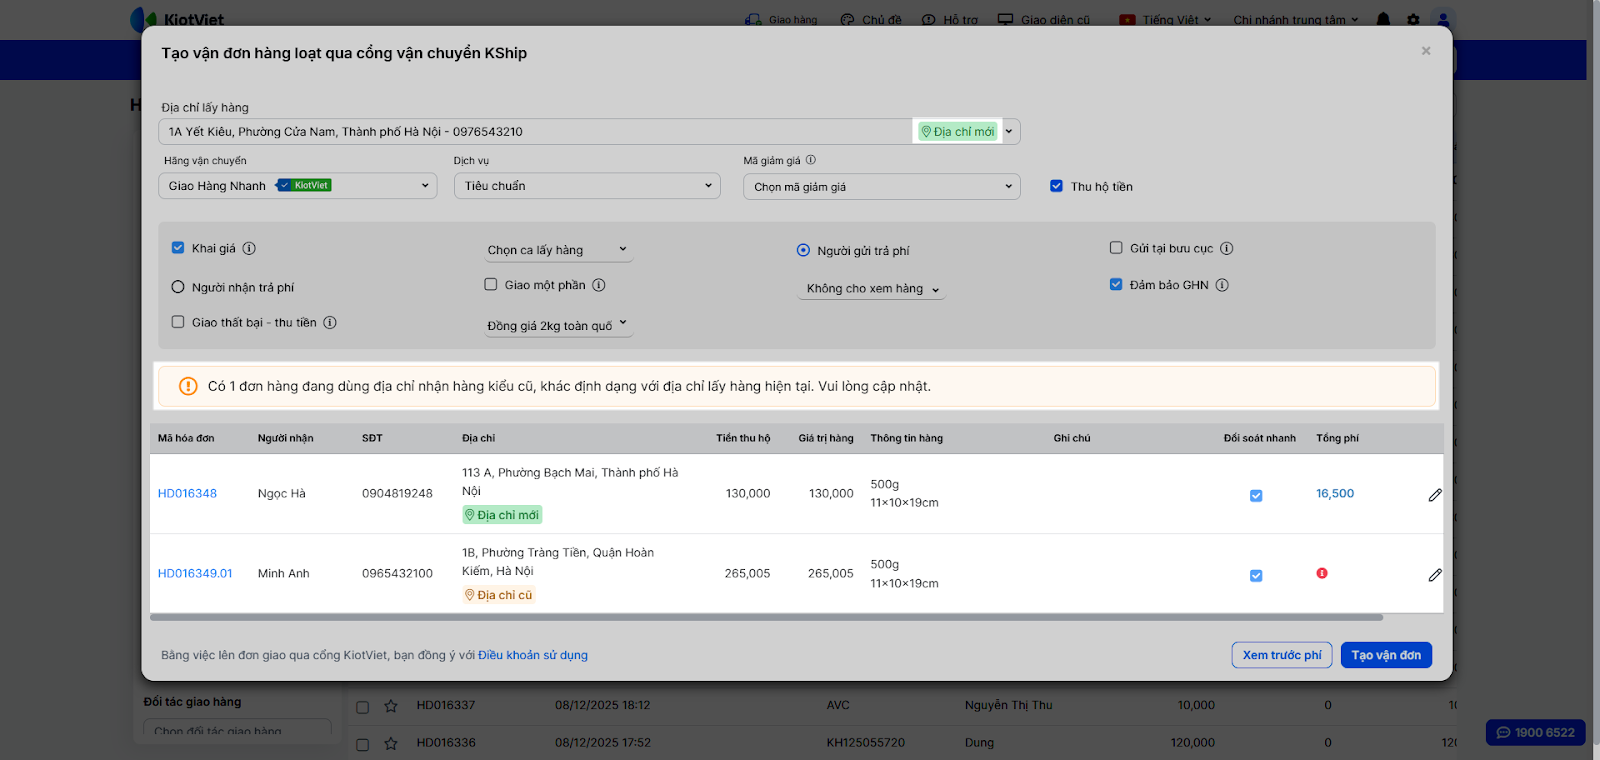Open the Chọn ca lấy hàng dropdown
The image size is (1600, 760).
557,250
